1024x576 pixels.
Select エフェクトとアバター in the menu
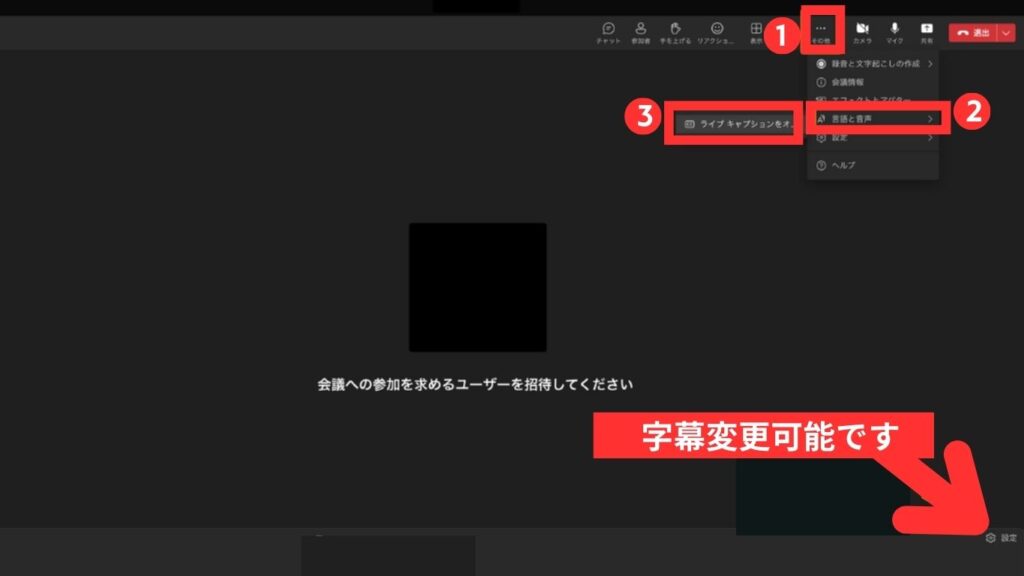[873, 99]
